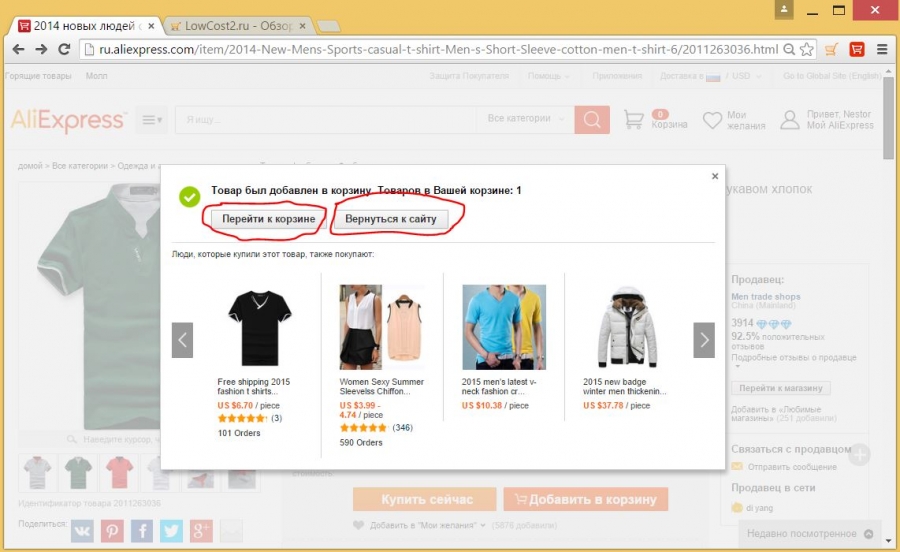Share product on VK
Screen dimensions: 900x552
82,531
